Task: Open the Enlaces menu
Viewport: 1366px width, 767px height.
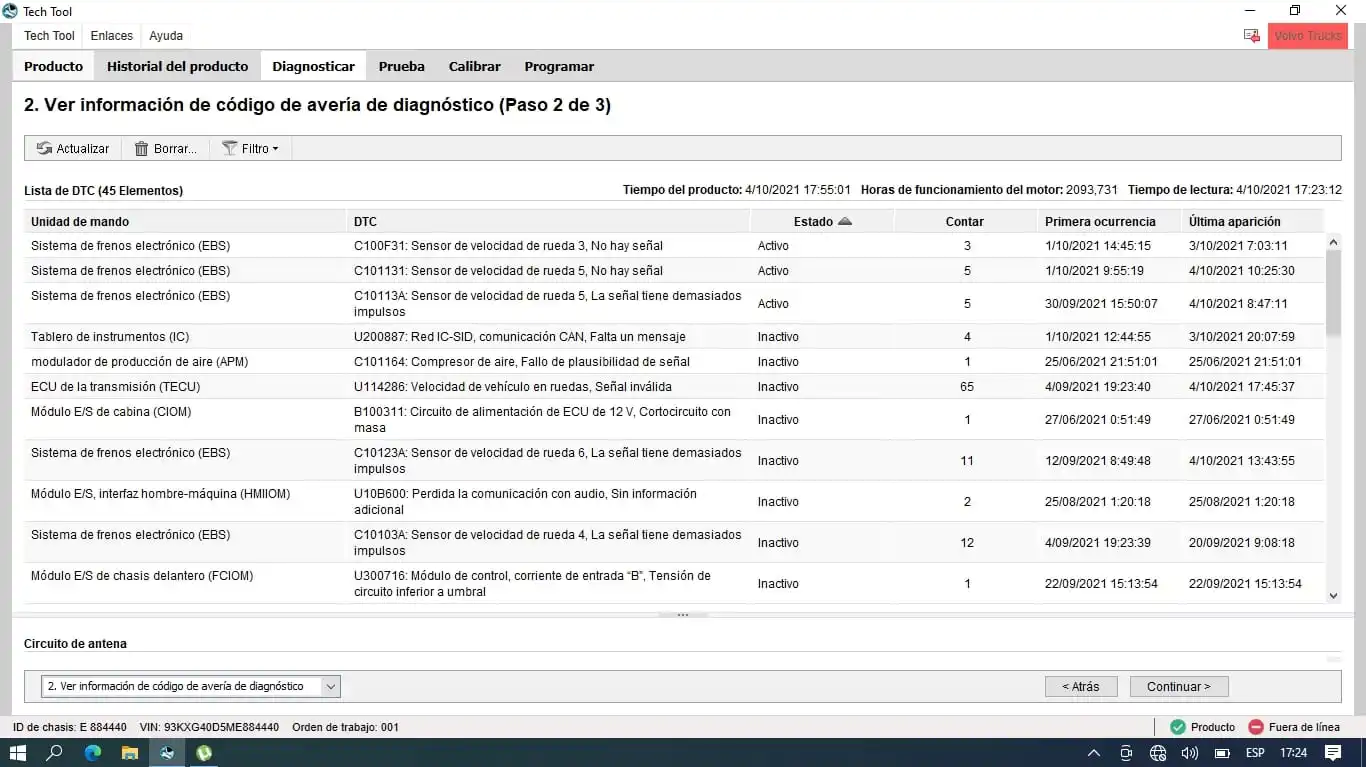Action: [x=111, y=36]
